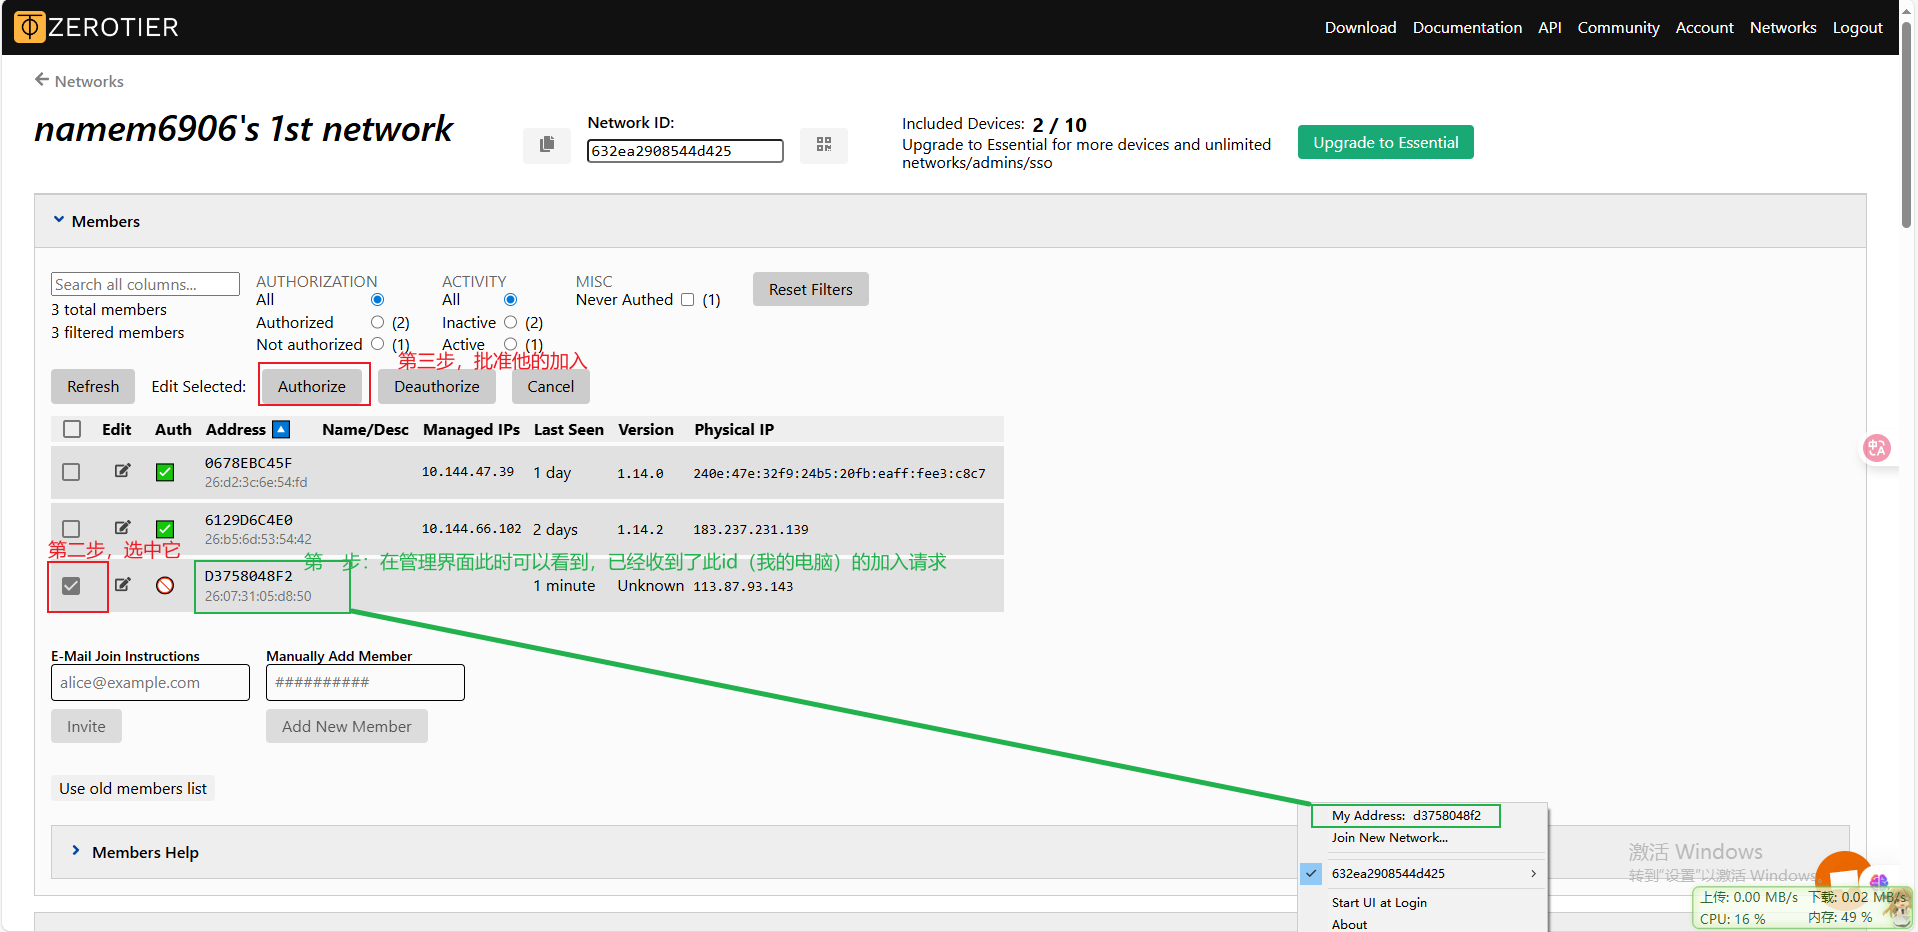Image resolution: width=1918 pixels, height=932 pixels.
Task: Click managed IP 10.144.66.102
Action: [471, 529]
